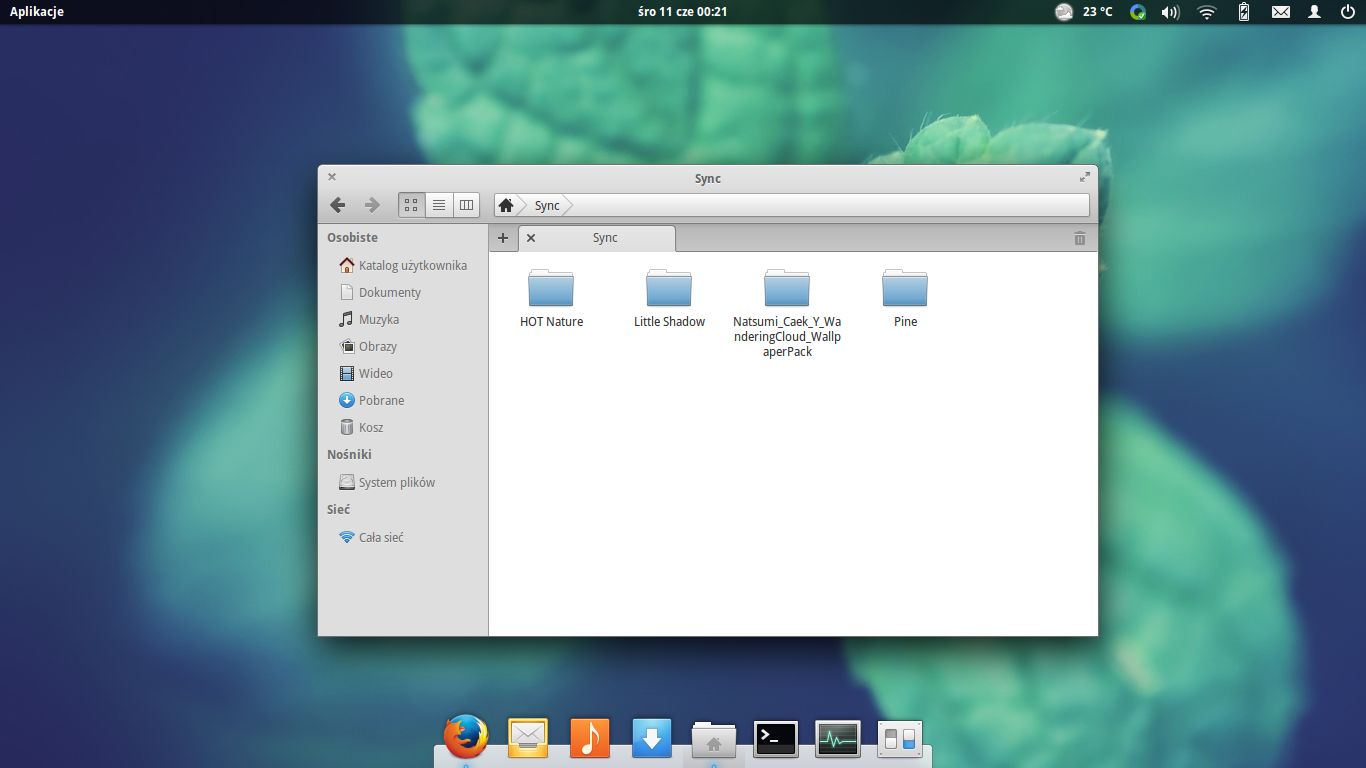Go to Pobrane in sidebar
Screen dimensions: 1366x768
pyautogui.click(x=381, y=400)
